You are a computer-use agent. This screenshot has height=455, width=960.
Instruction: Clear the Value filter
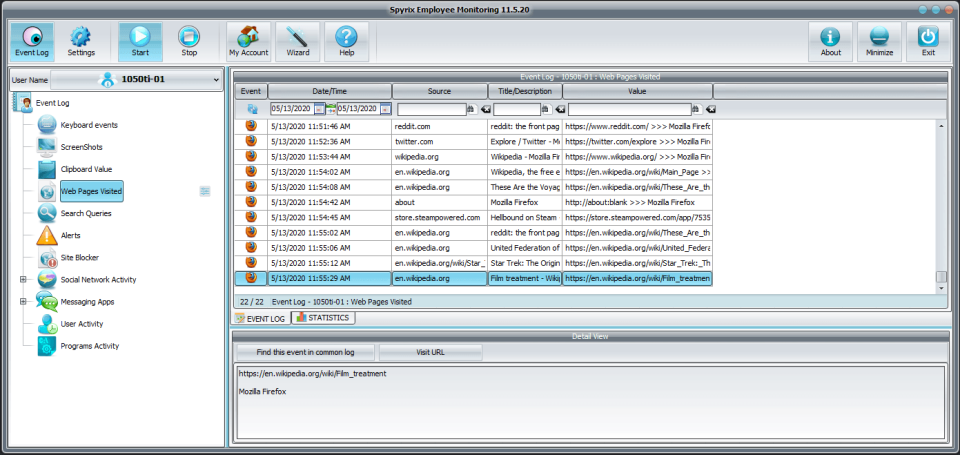710,109
